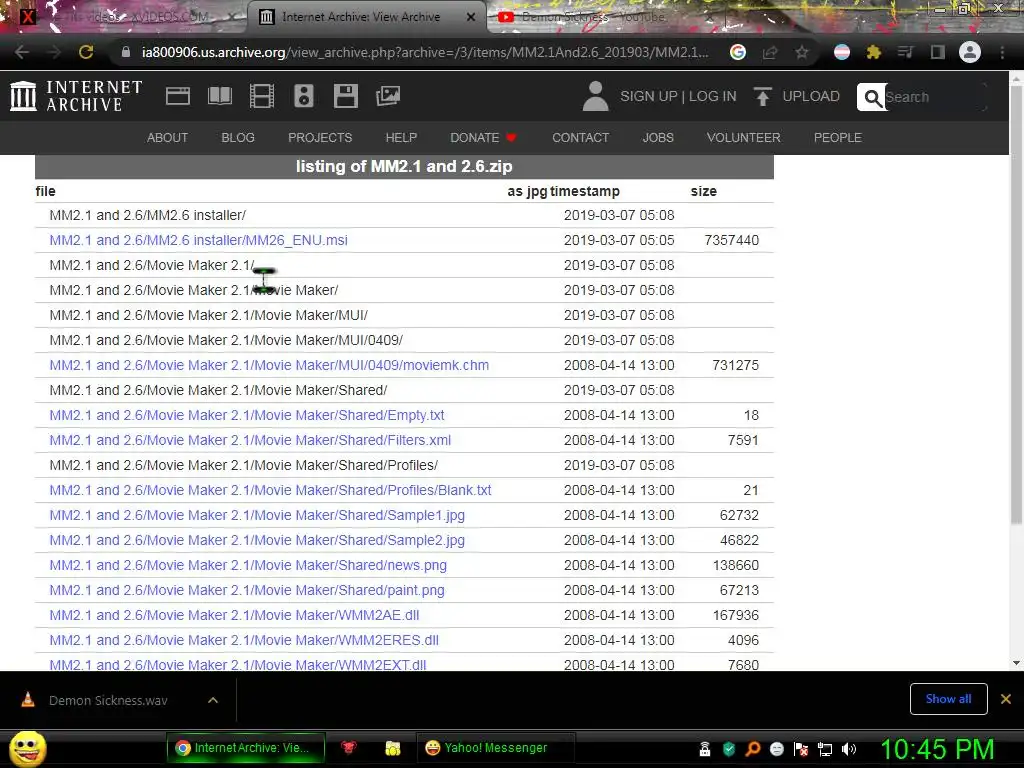Click the share page icon in the address bar

[770, 52]
